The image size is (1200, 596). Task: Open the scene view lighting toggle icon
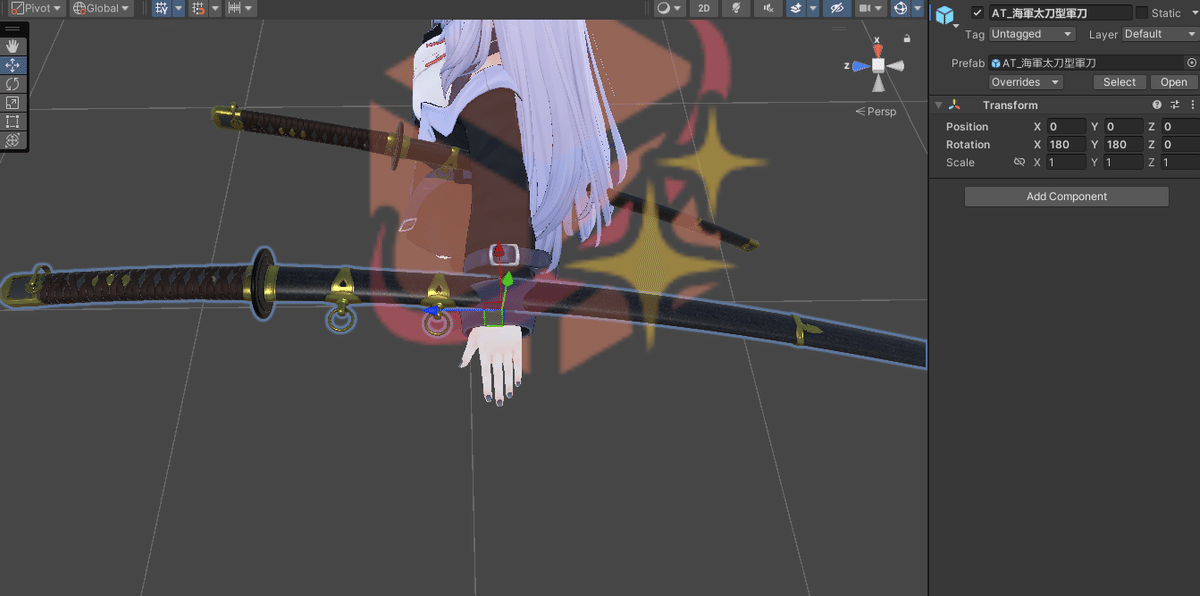735,8
